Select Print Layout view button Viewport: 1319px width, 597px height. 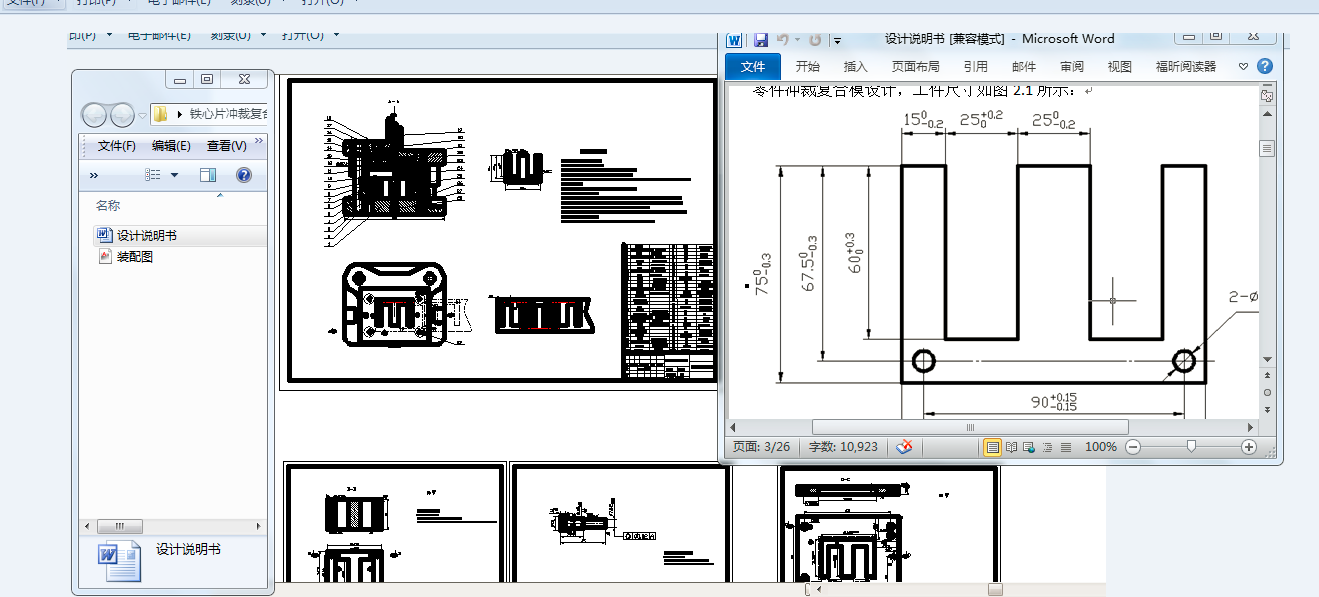click(992, 447)
